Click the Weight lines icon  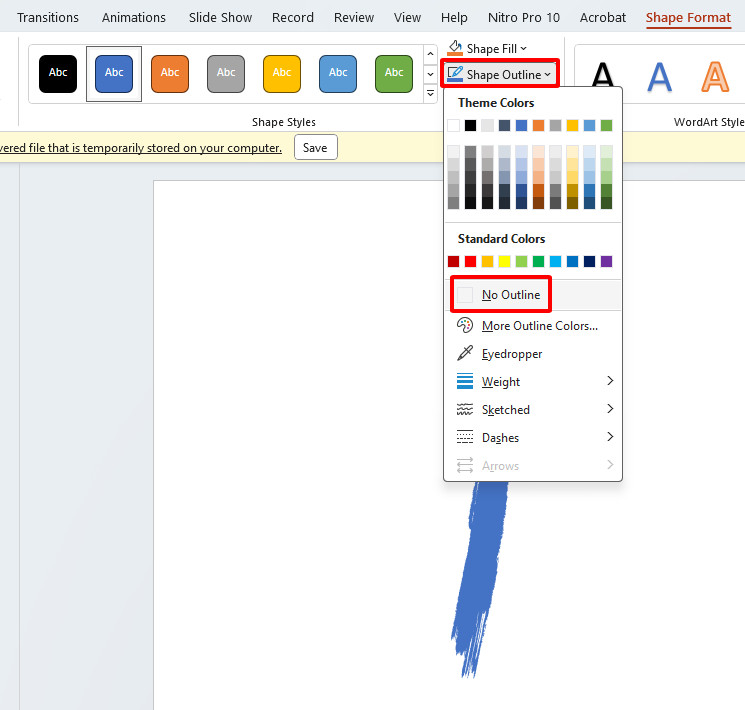coord(465,381)
